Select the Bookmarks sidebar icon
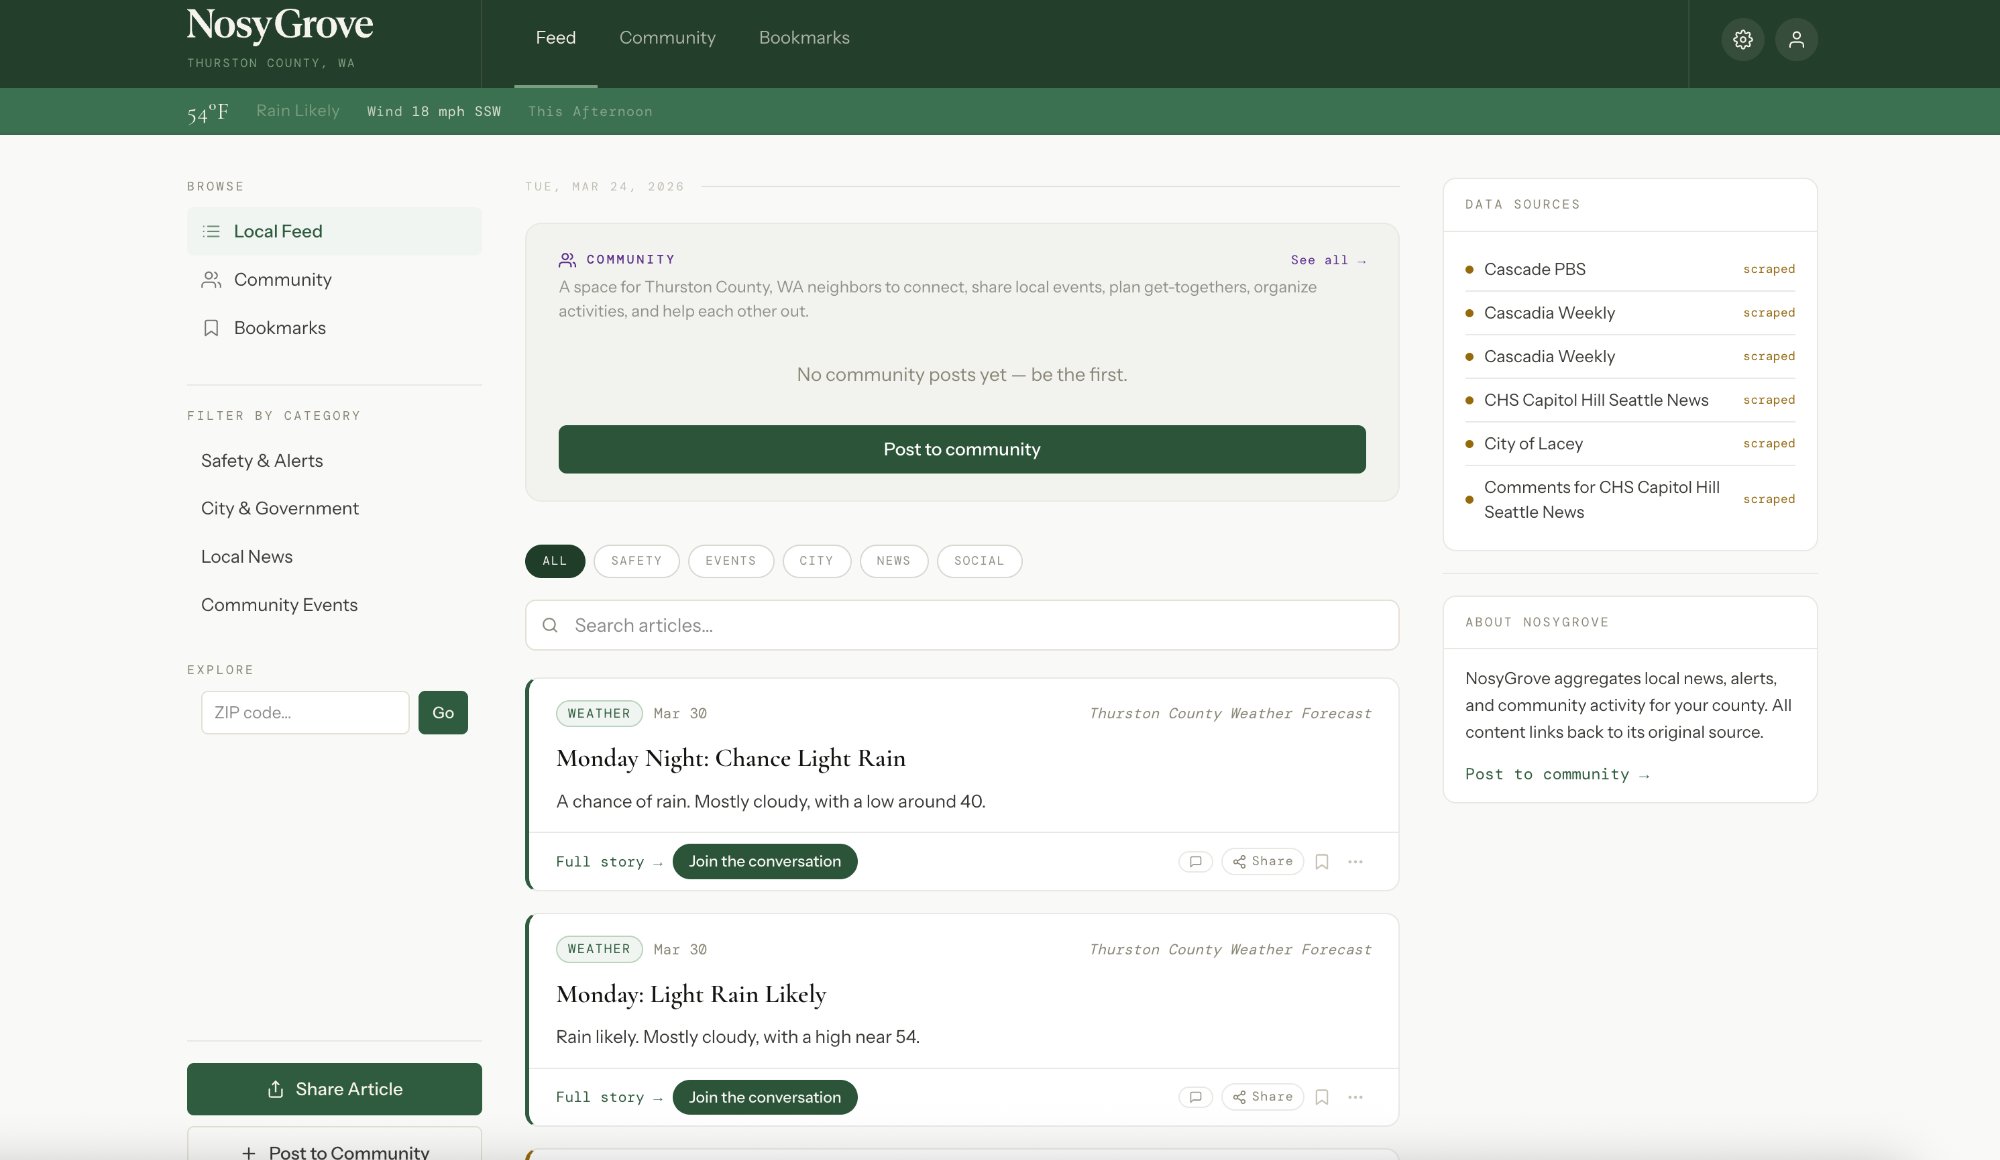The height and width of the screenshot is (1160, 2000). point(211,327)
